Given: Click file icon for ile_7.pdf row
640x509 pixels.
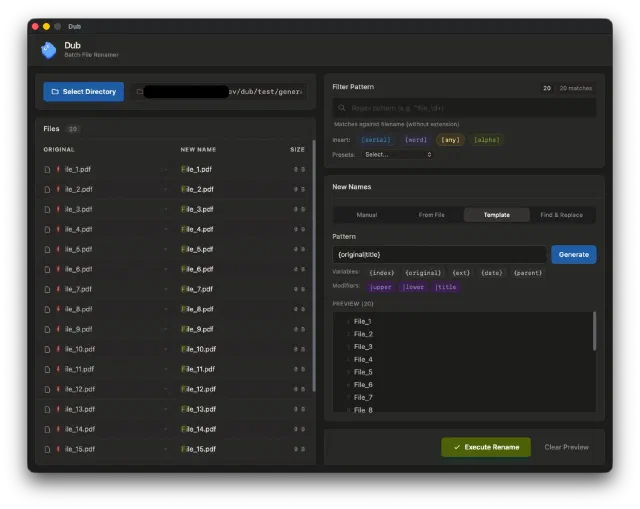Looking at the screenshot, I should point(47,289).
